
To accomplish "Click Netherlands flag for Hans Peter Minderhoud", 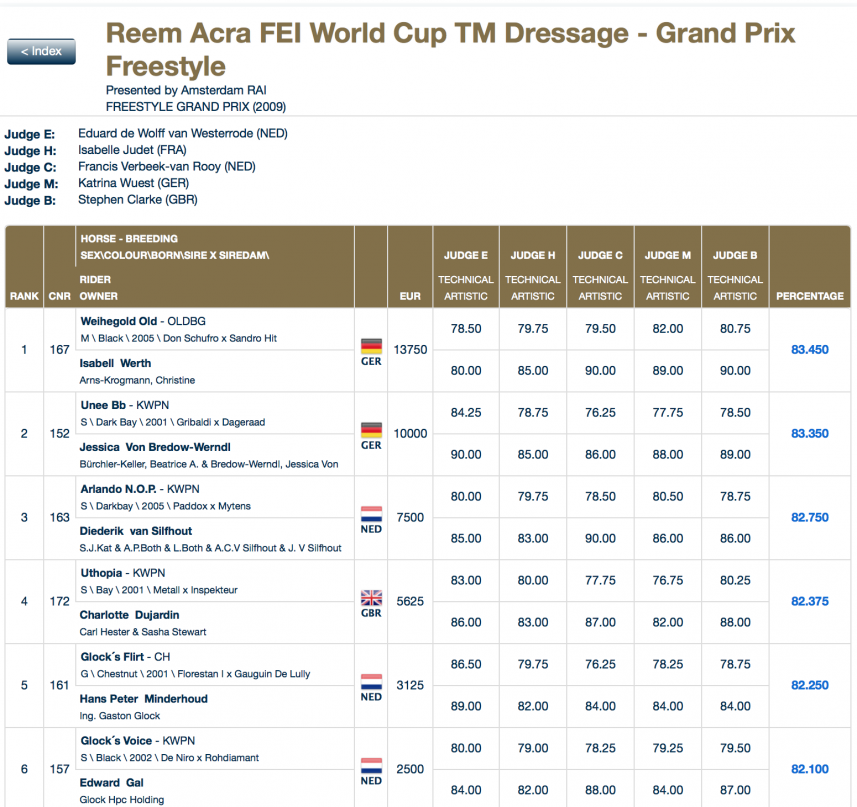I will 371,682.
